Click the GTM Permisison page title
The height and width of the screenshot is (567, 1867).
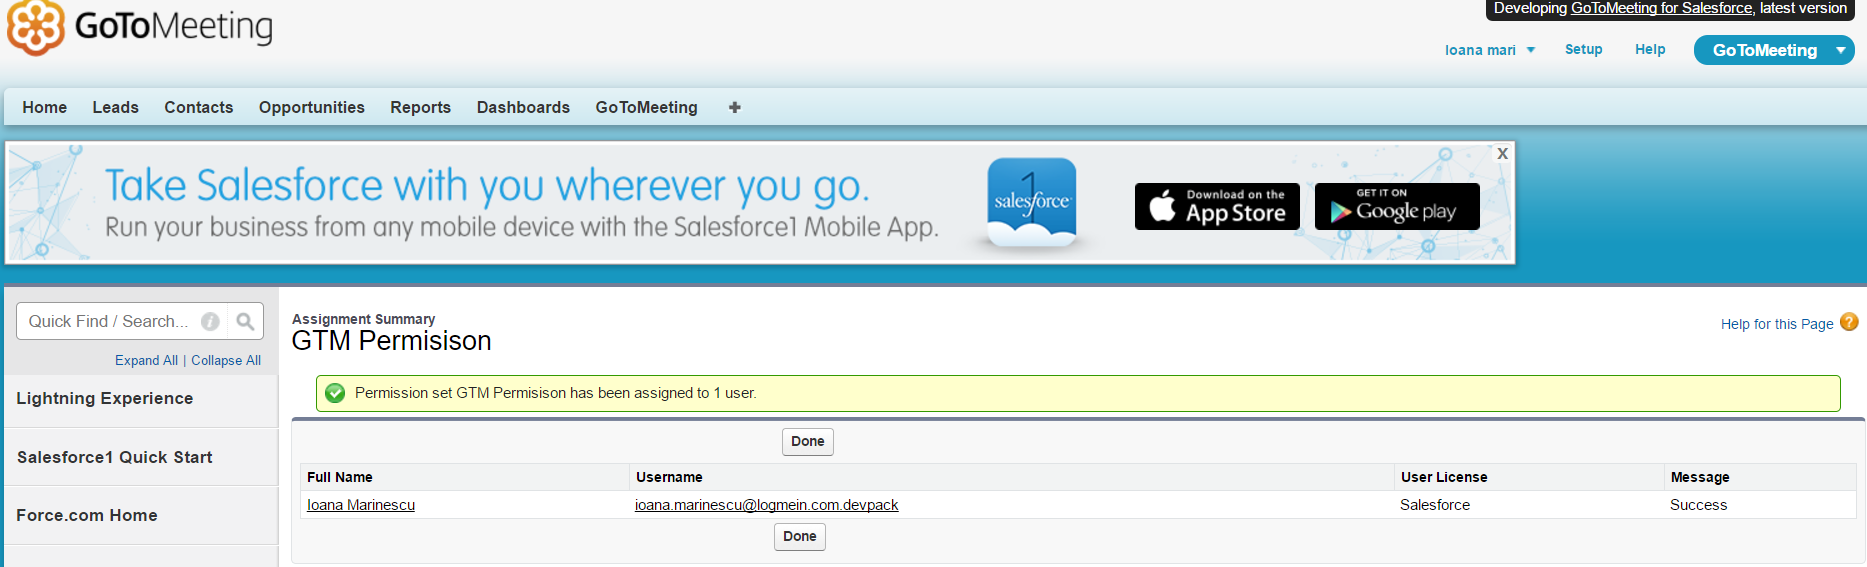391,341
